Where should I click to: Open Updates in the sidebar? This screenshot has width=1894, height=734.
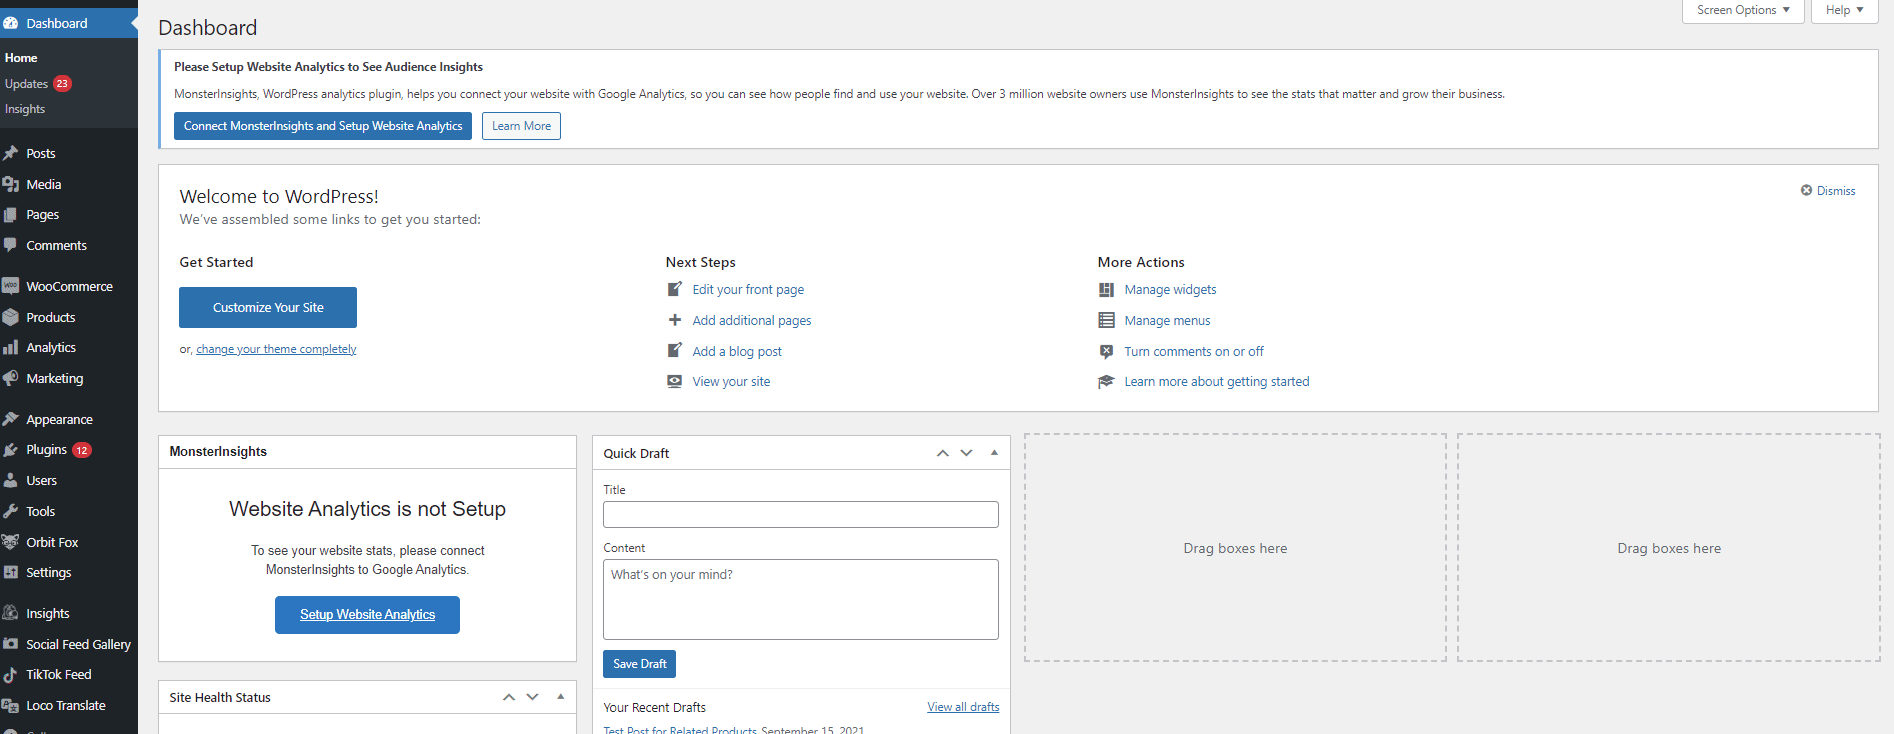(x=38, y=84)
